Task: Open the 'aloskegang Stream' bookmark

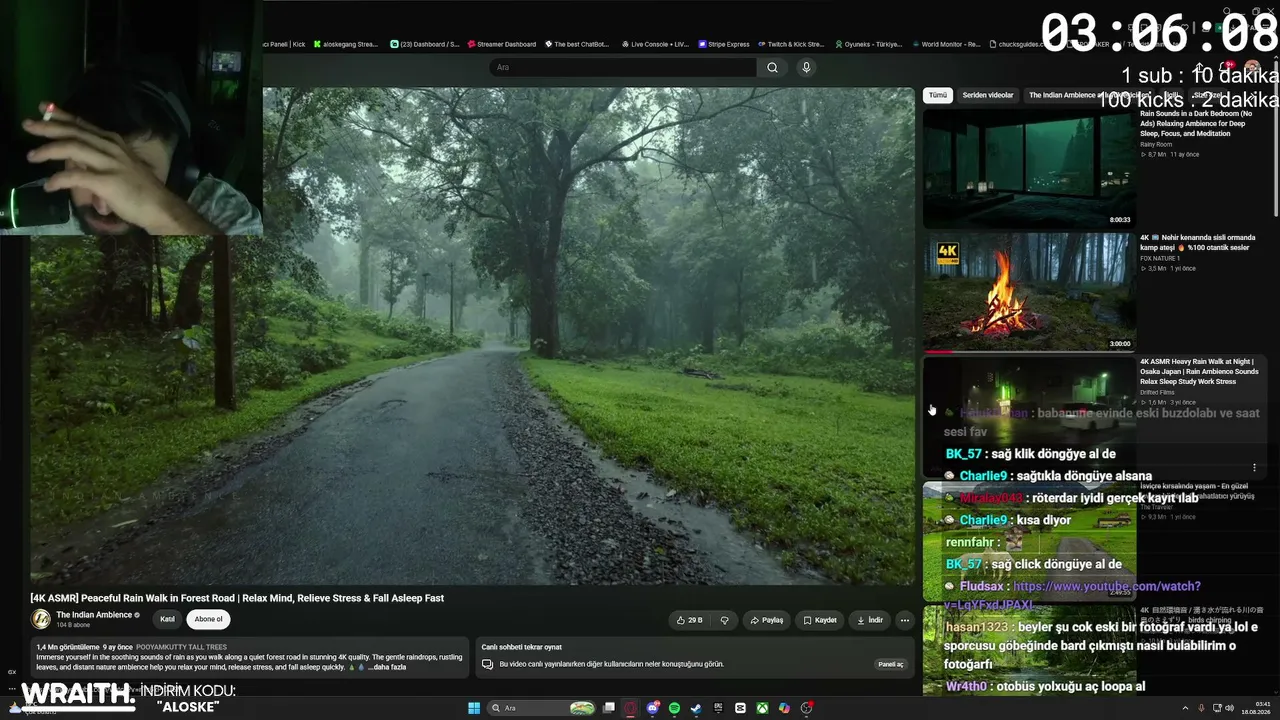Action: 346,44
